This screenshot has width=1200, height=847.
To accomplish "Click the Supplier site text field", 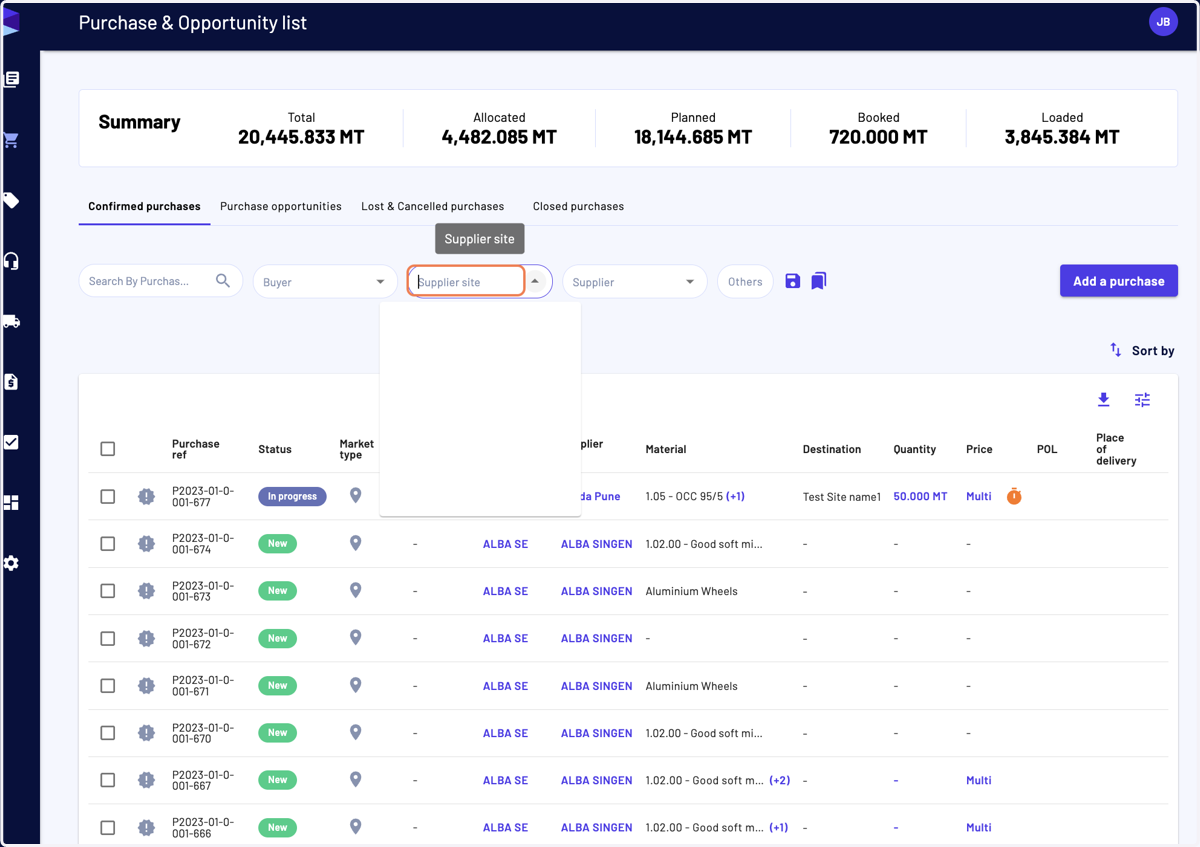I will click(x=467, y=281).
